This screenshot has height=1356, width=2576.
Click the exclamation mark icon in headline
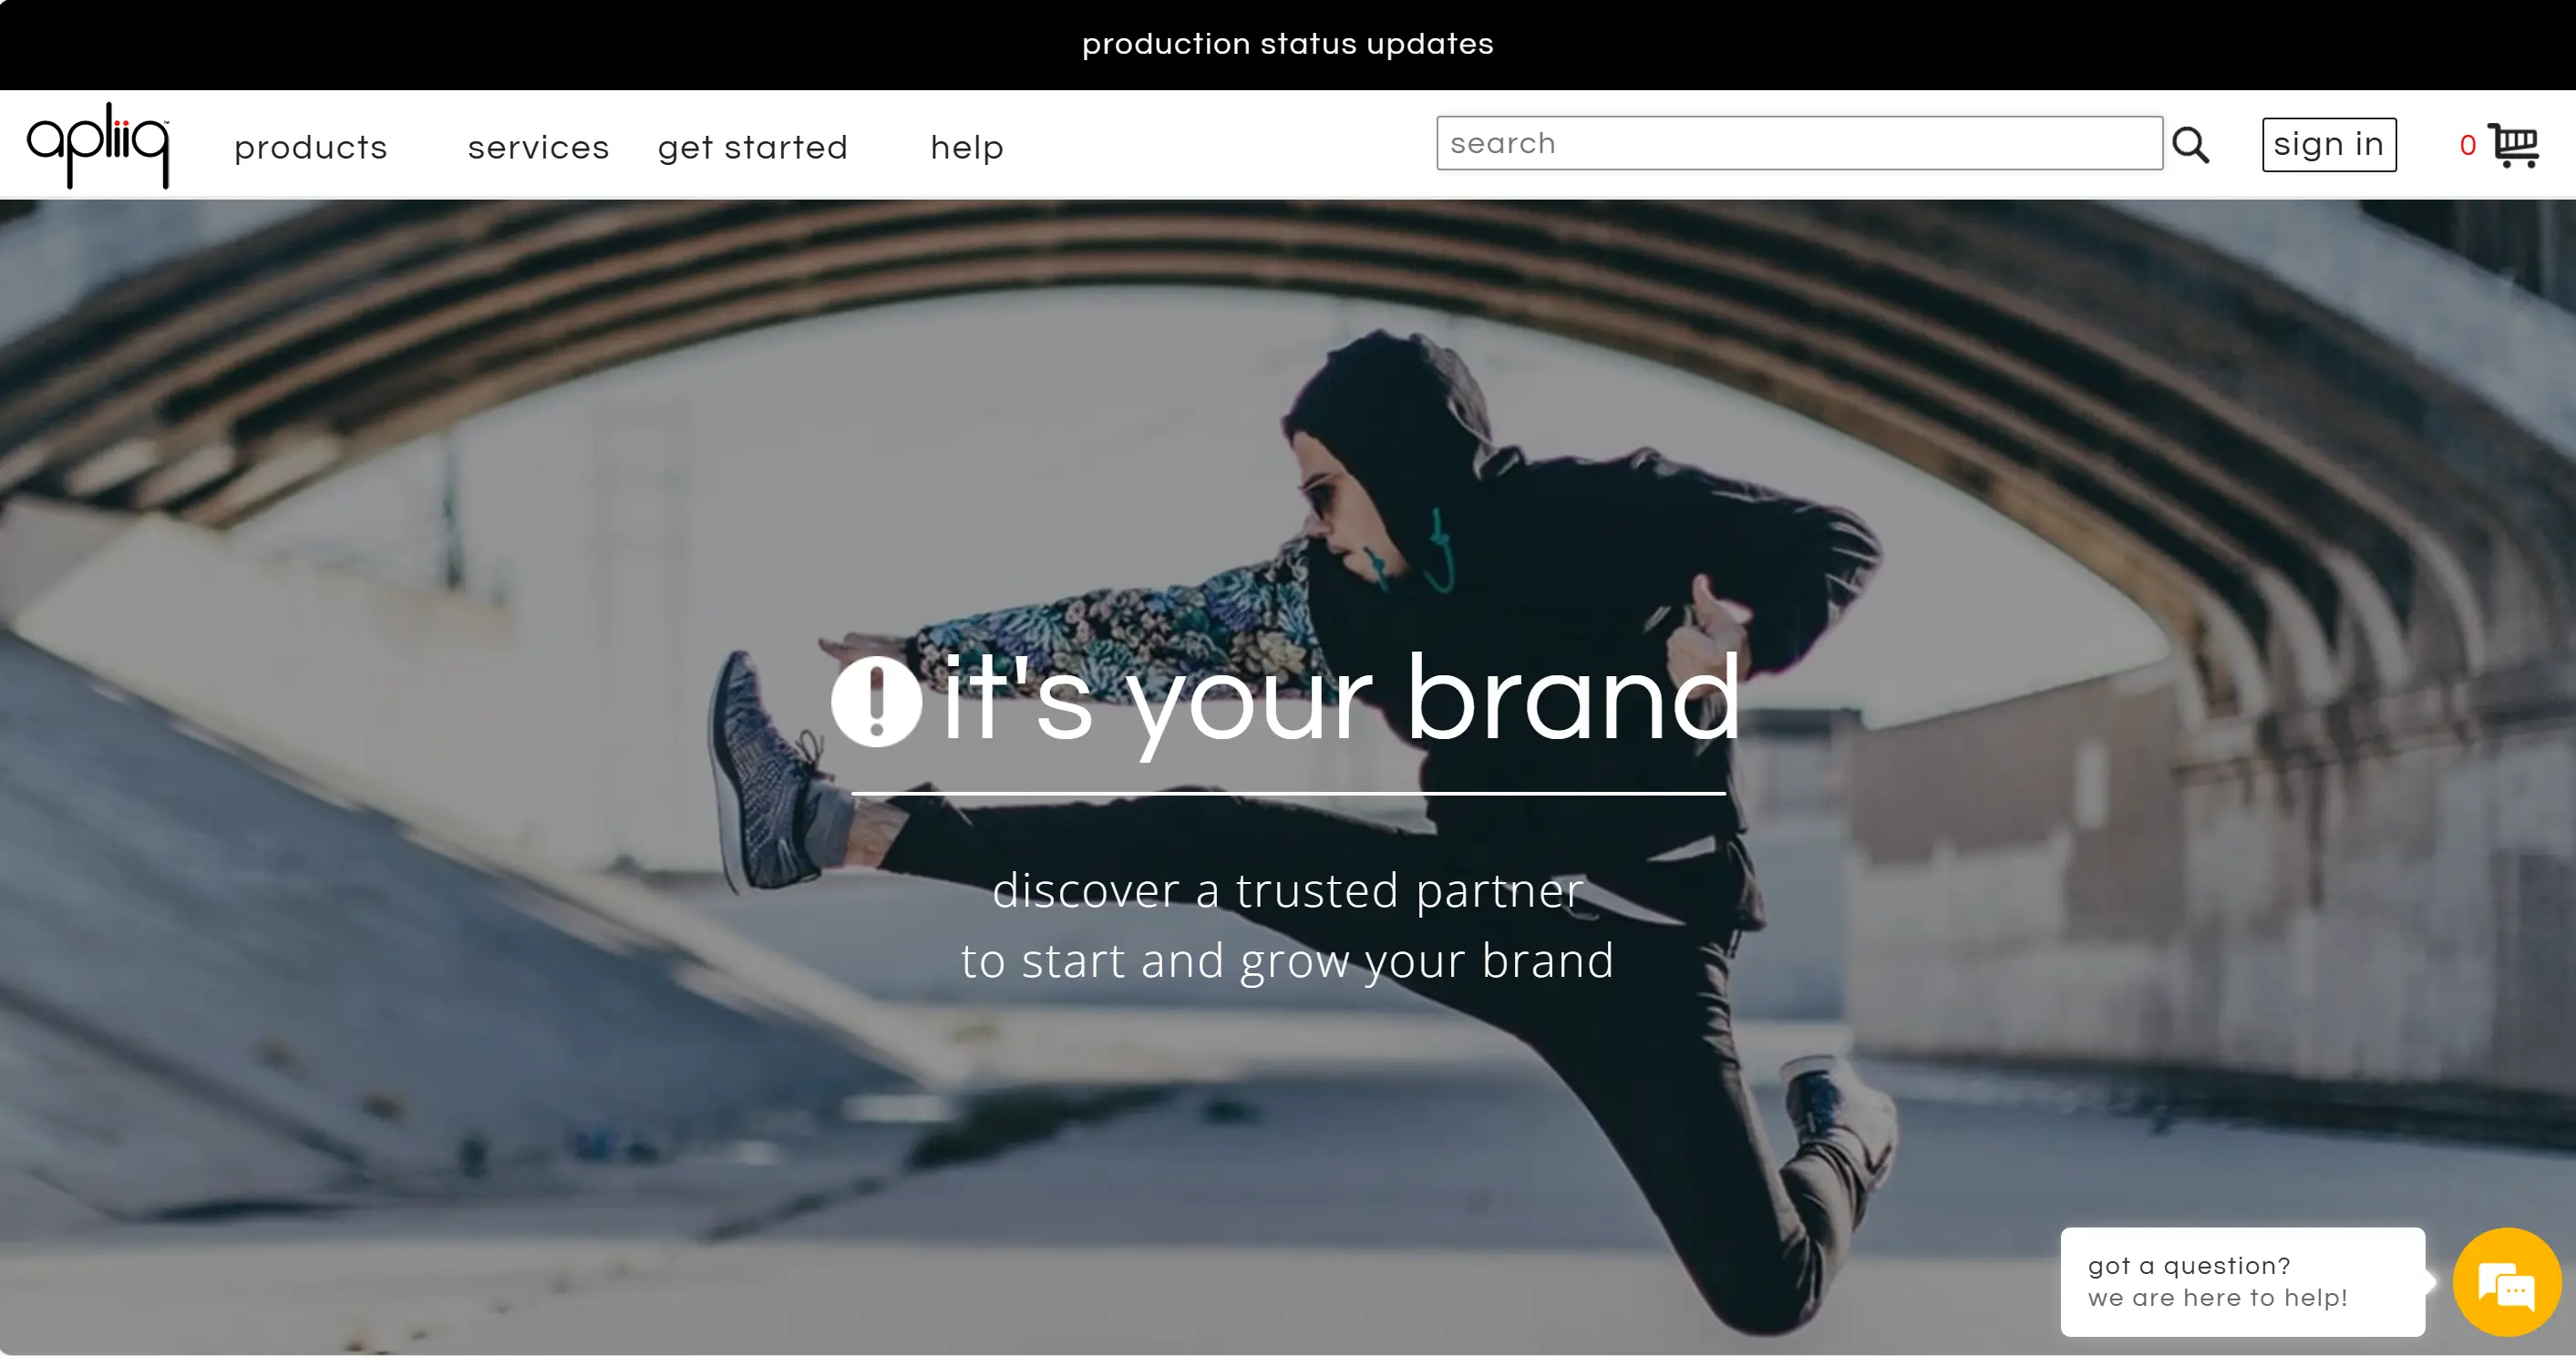876,702
